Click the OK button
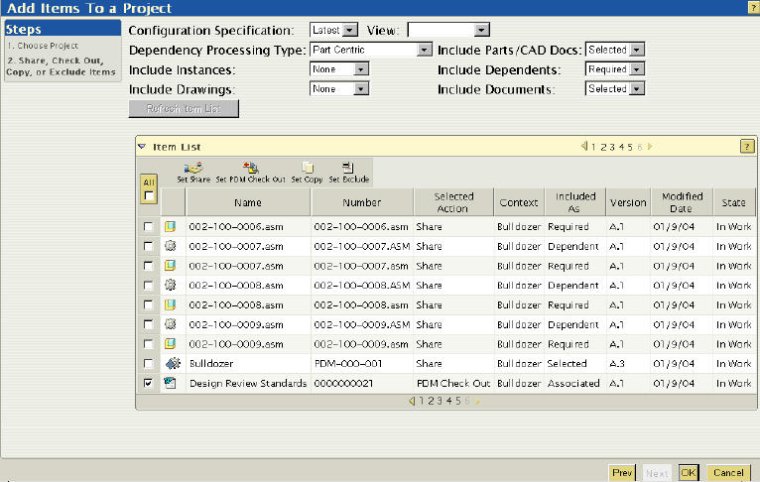The width and height of the screenshot is (760, 482). (688, 472)
